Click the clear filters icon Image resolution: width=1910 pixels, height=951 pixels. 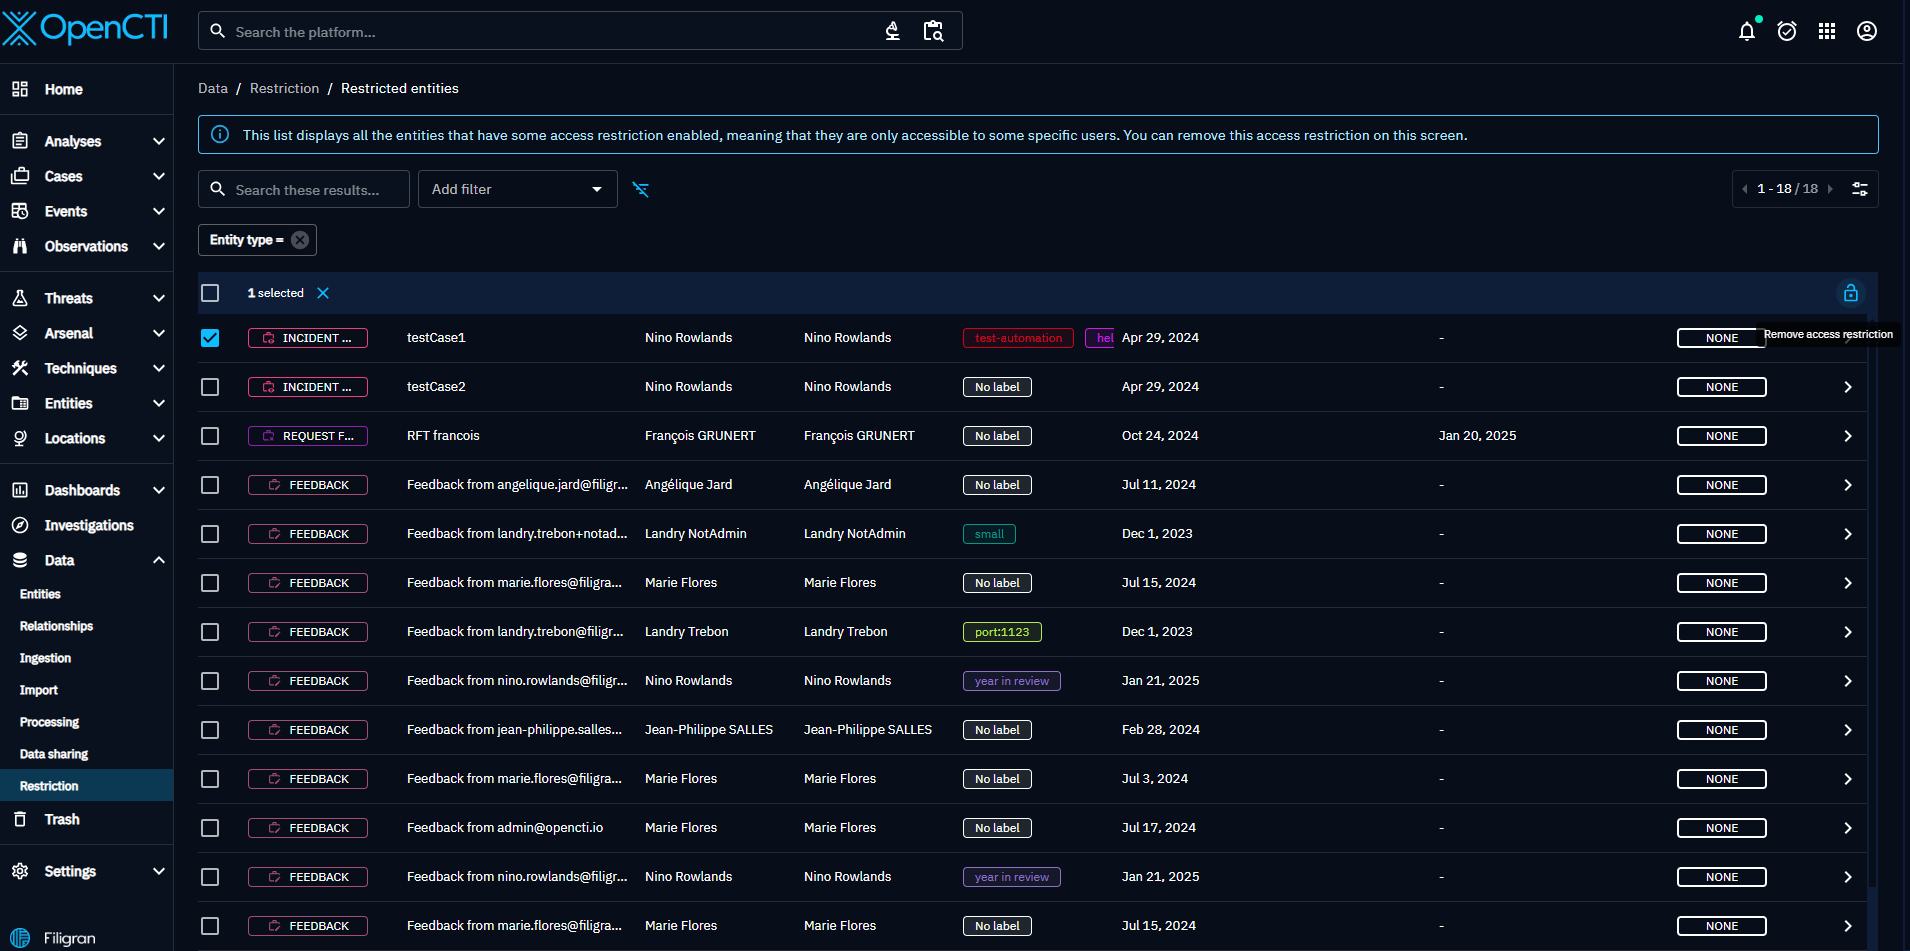point(641,190)
